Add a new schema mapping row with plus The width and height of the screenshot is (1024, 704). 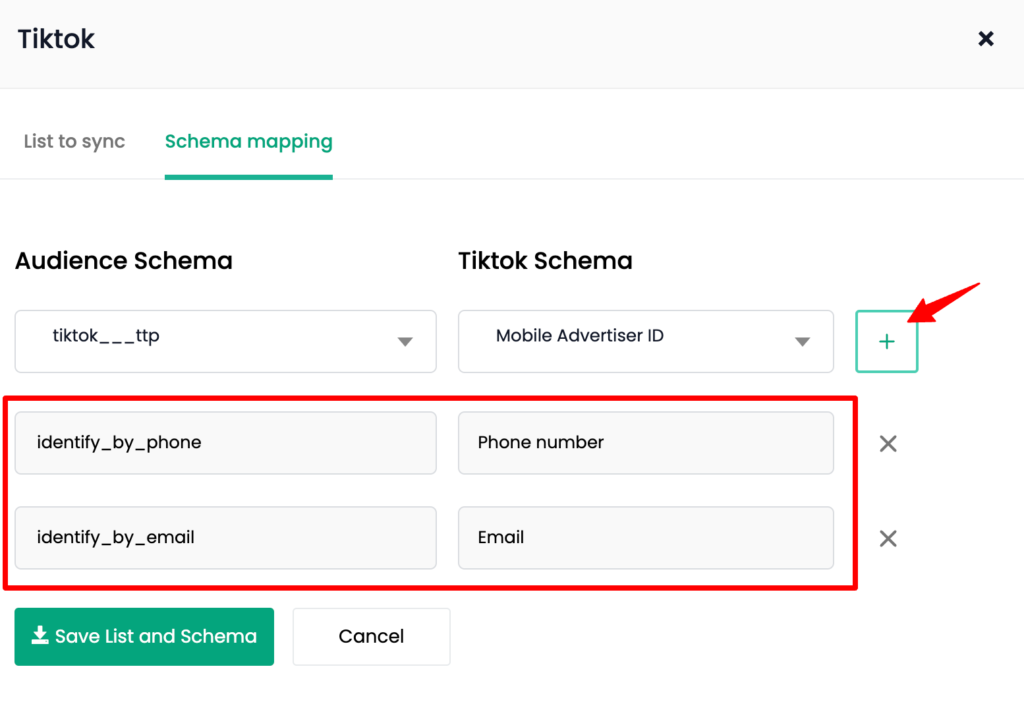(x=886, y=342)
